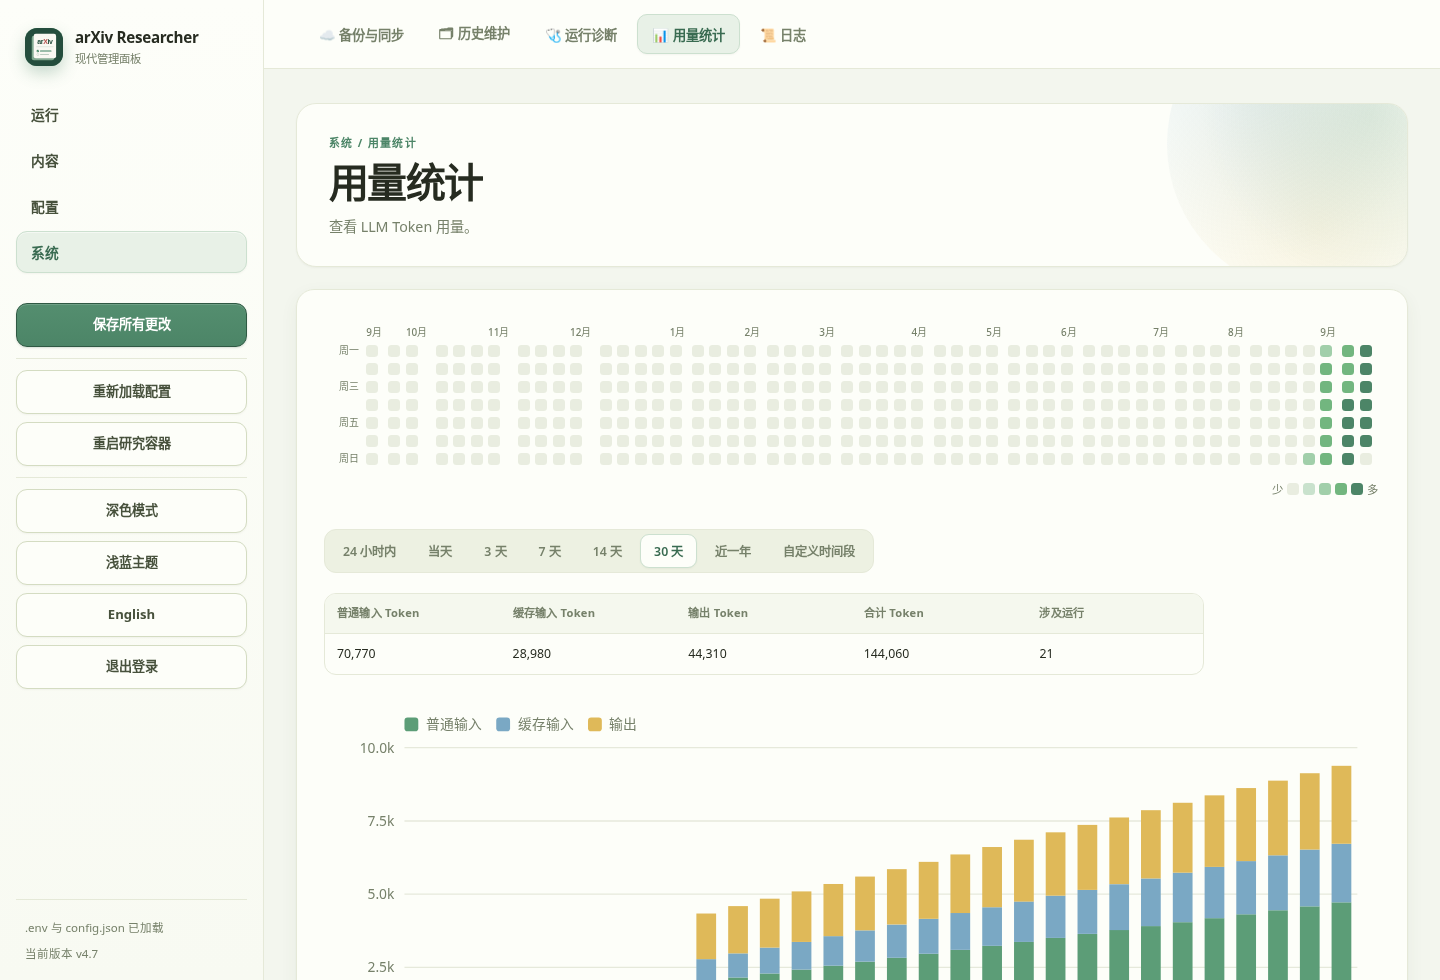Toggle the 输出 series in chart legend

[612, 724]
